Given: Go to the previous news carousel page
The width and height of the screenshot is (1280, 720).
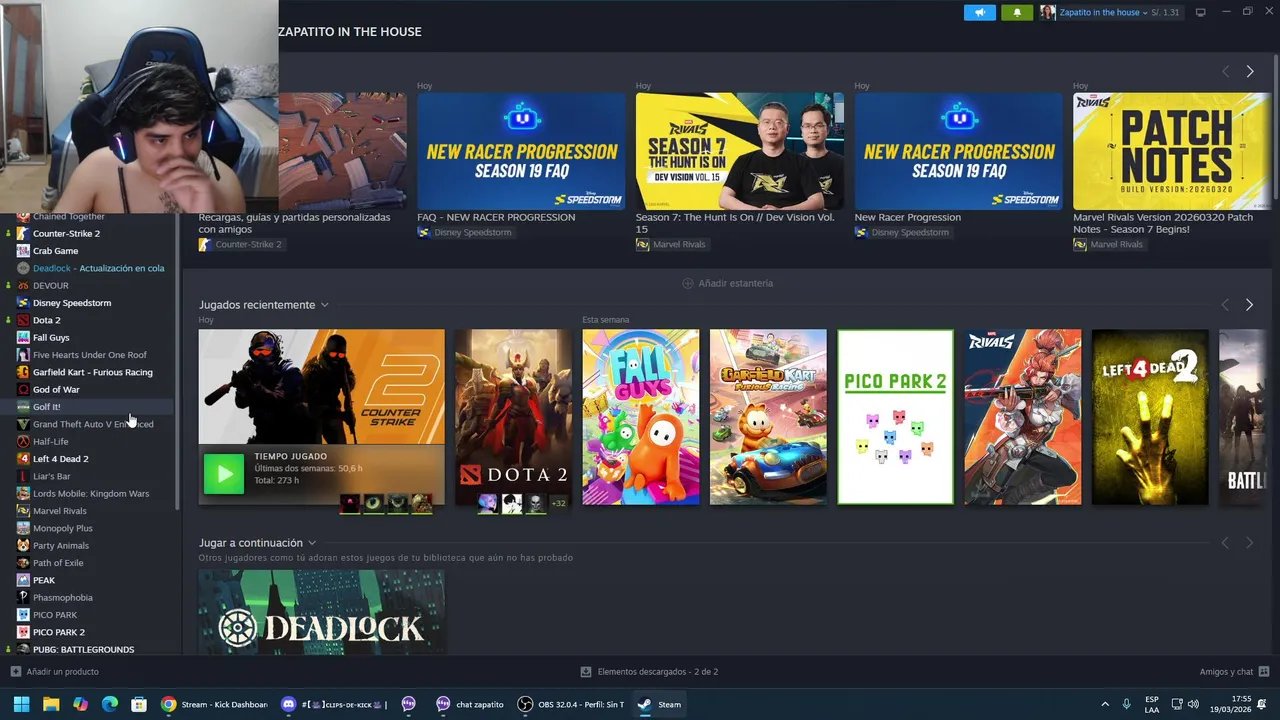Looking at the screenshot, I should 1225,72.
